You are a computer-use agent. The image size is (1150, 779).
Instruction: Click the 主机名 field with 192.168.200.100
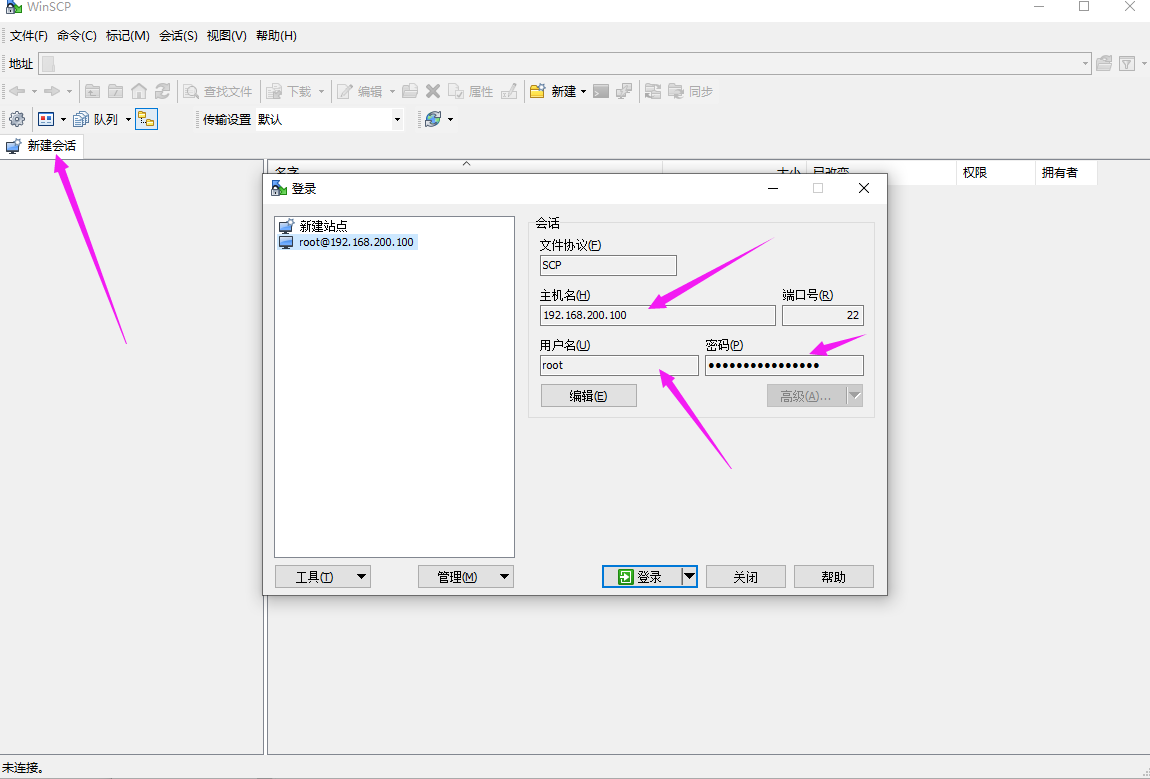[657, 315]
